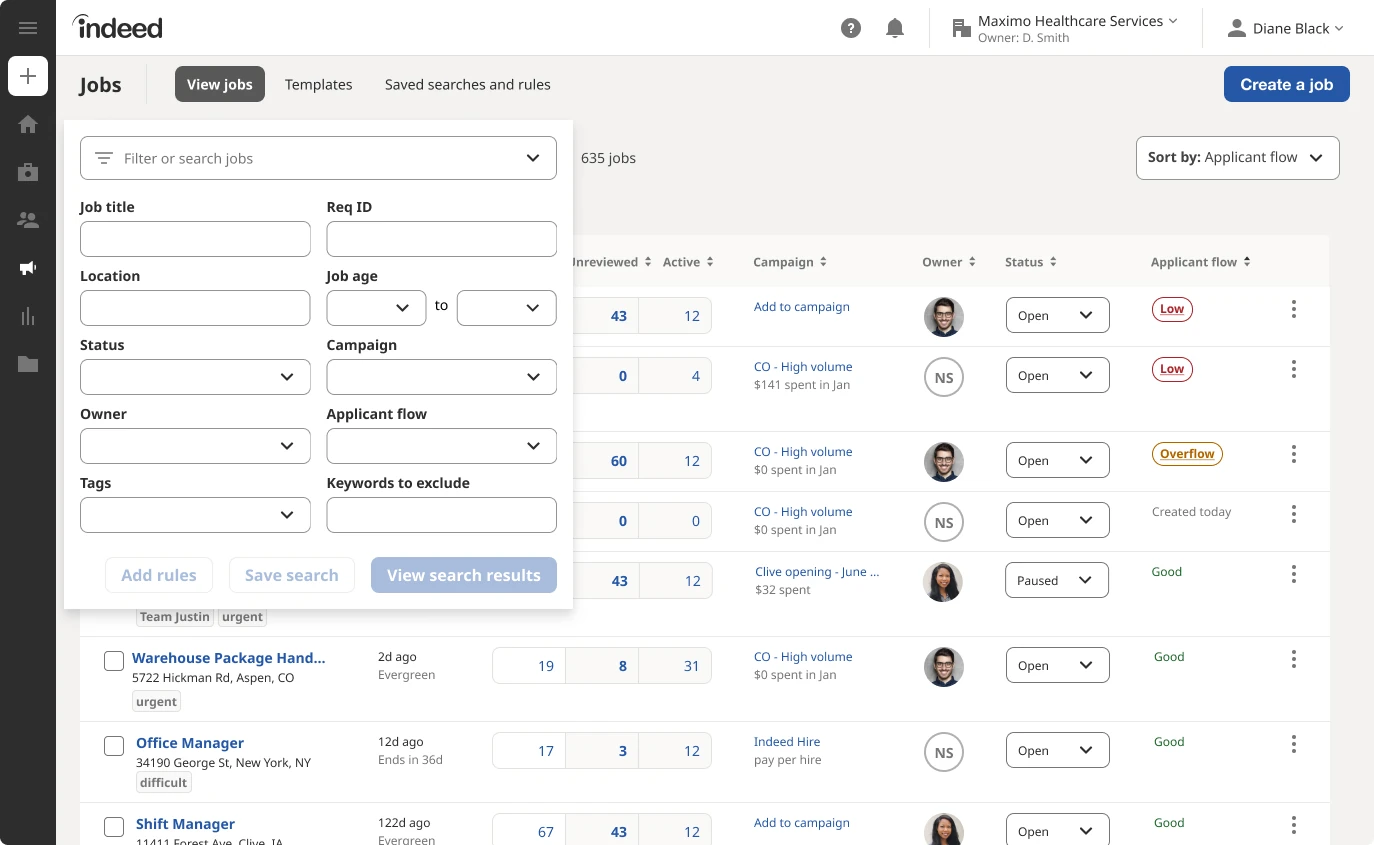Viewport: 1374px width, 845px height.
Task: Check the Shift Manager job checkbox
Action: click(114, 827)
